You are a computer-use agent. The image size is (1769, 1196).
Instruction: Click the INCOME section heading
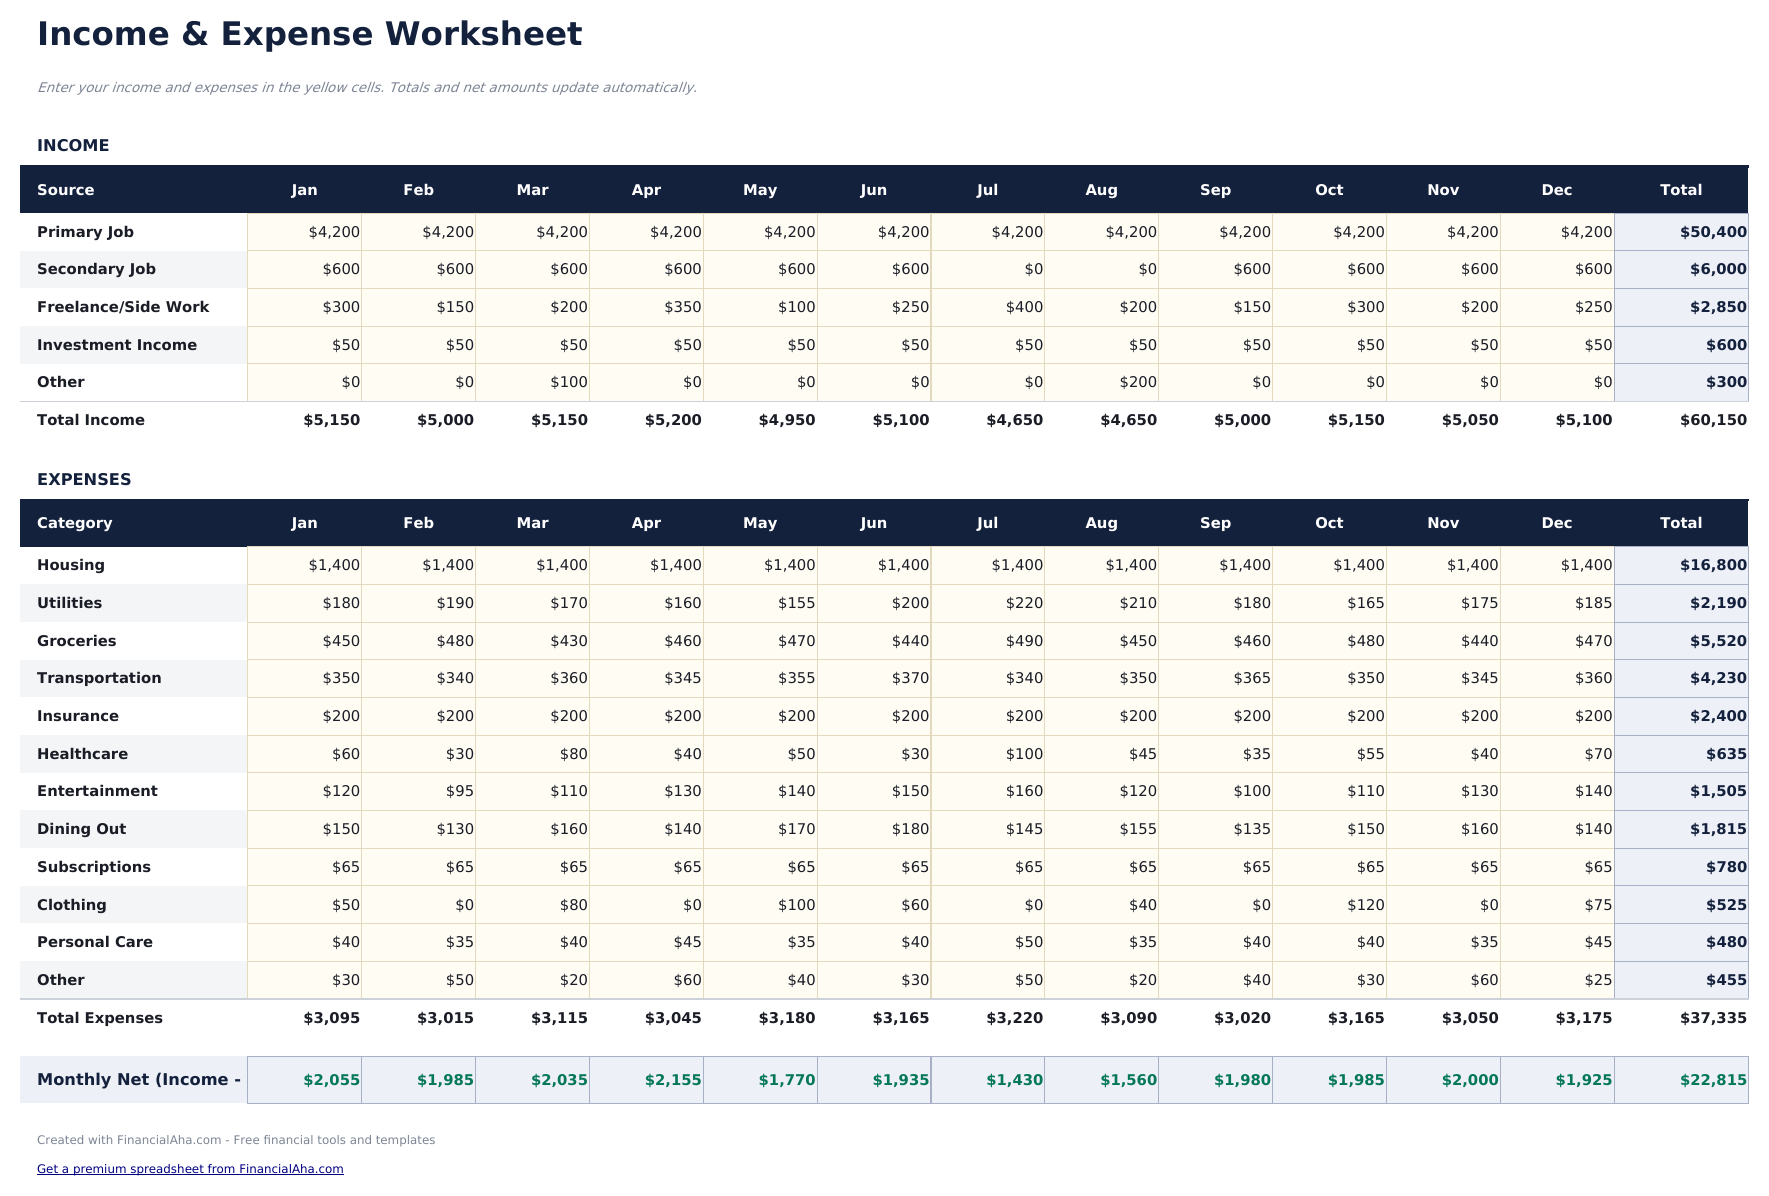pyautogui.click(x=72, y=145)
